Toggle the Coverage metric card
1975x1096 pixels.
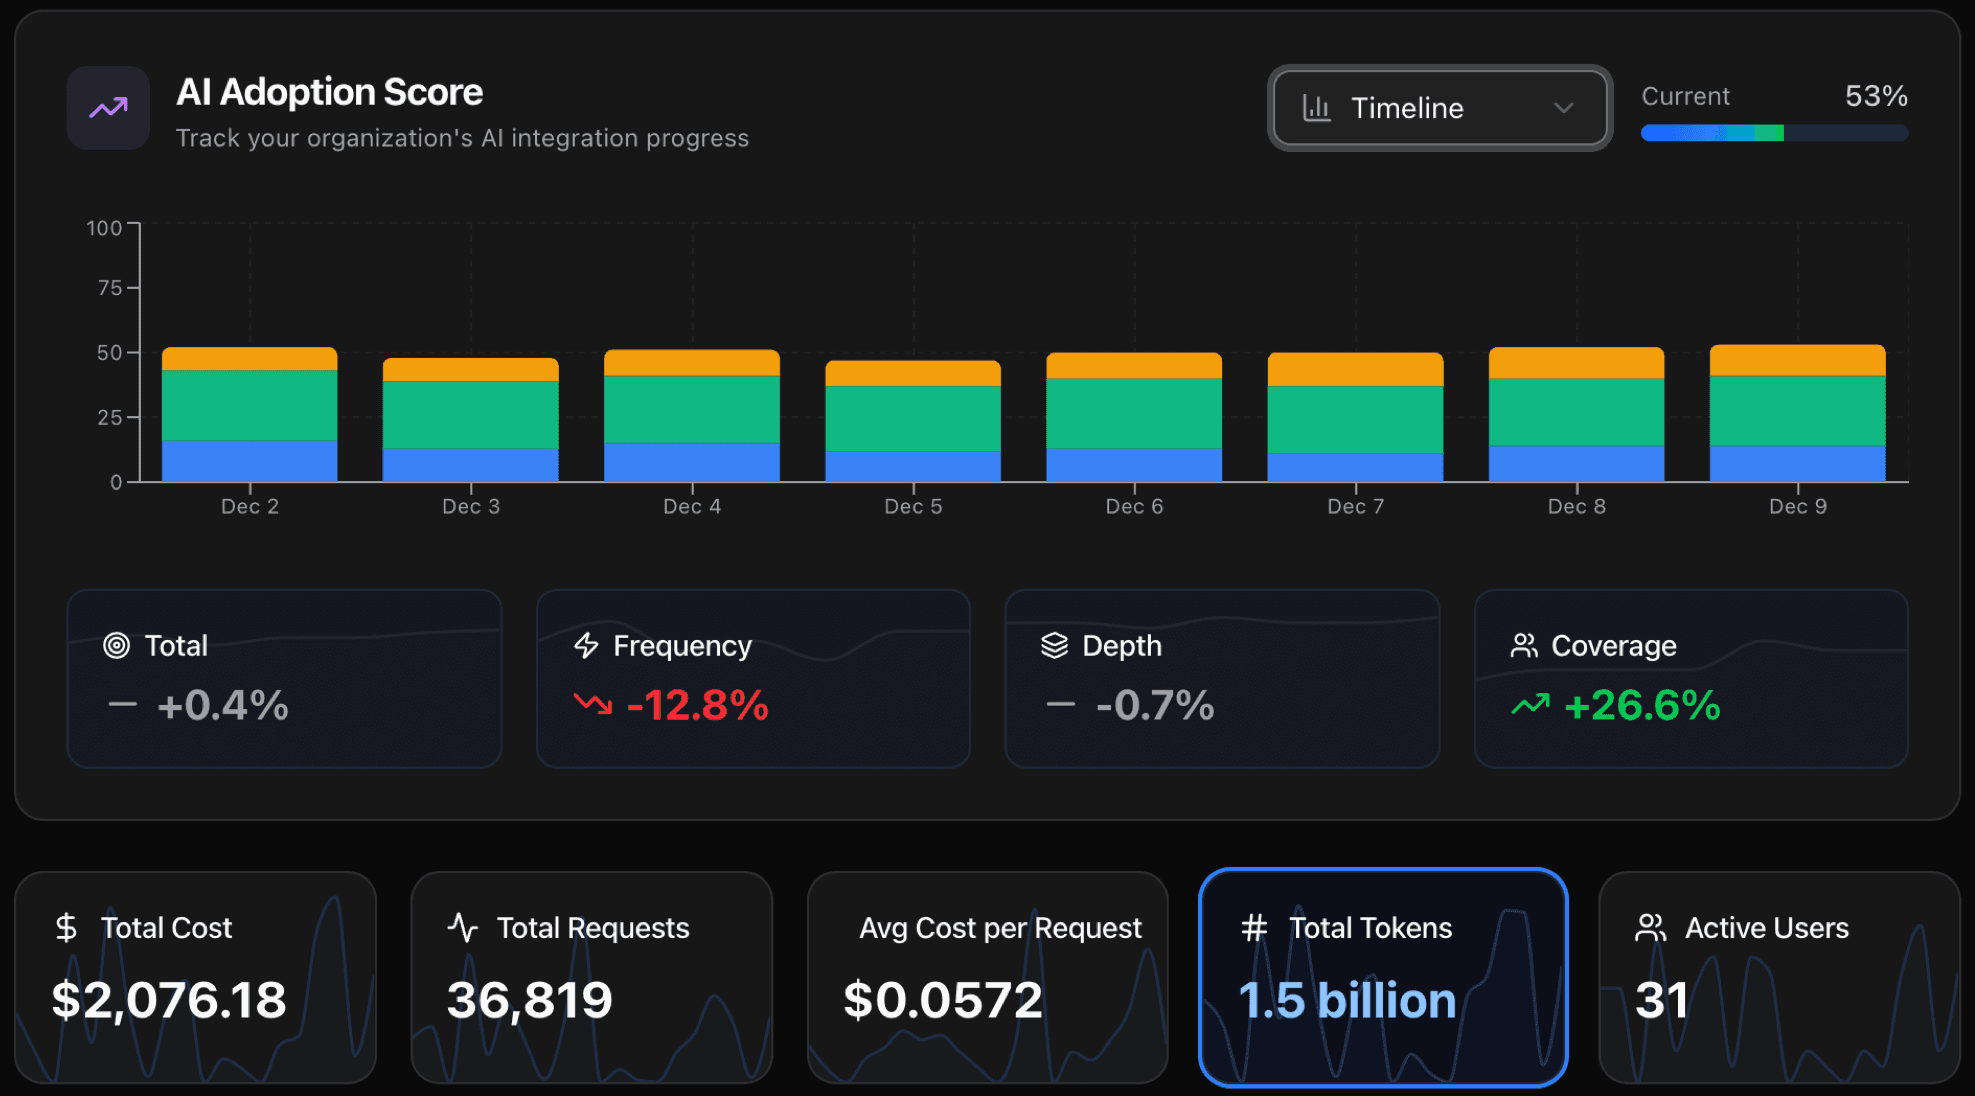coord(1691,680)
